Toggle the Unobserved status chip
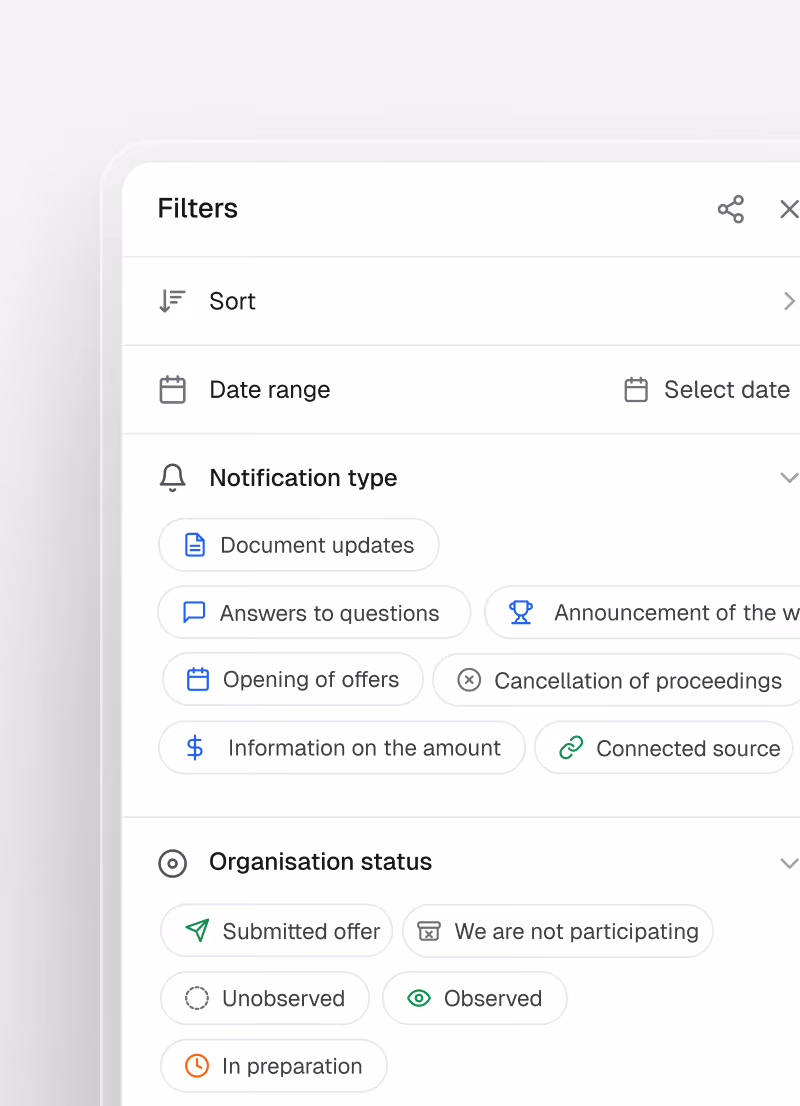The image size is (800, 1106). (x=265, y=998)
